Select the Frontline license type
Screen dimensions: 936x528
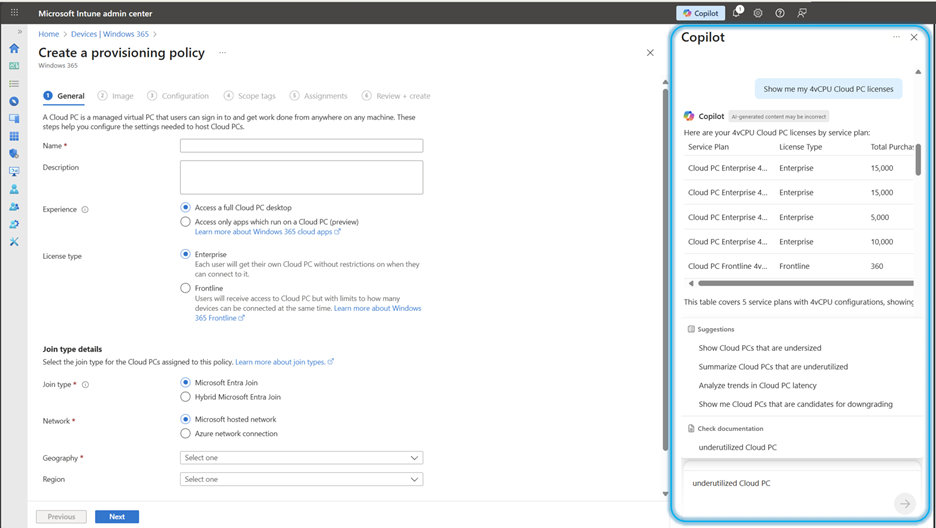(x=185, y=288)
